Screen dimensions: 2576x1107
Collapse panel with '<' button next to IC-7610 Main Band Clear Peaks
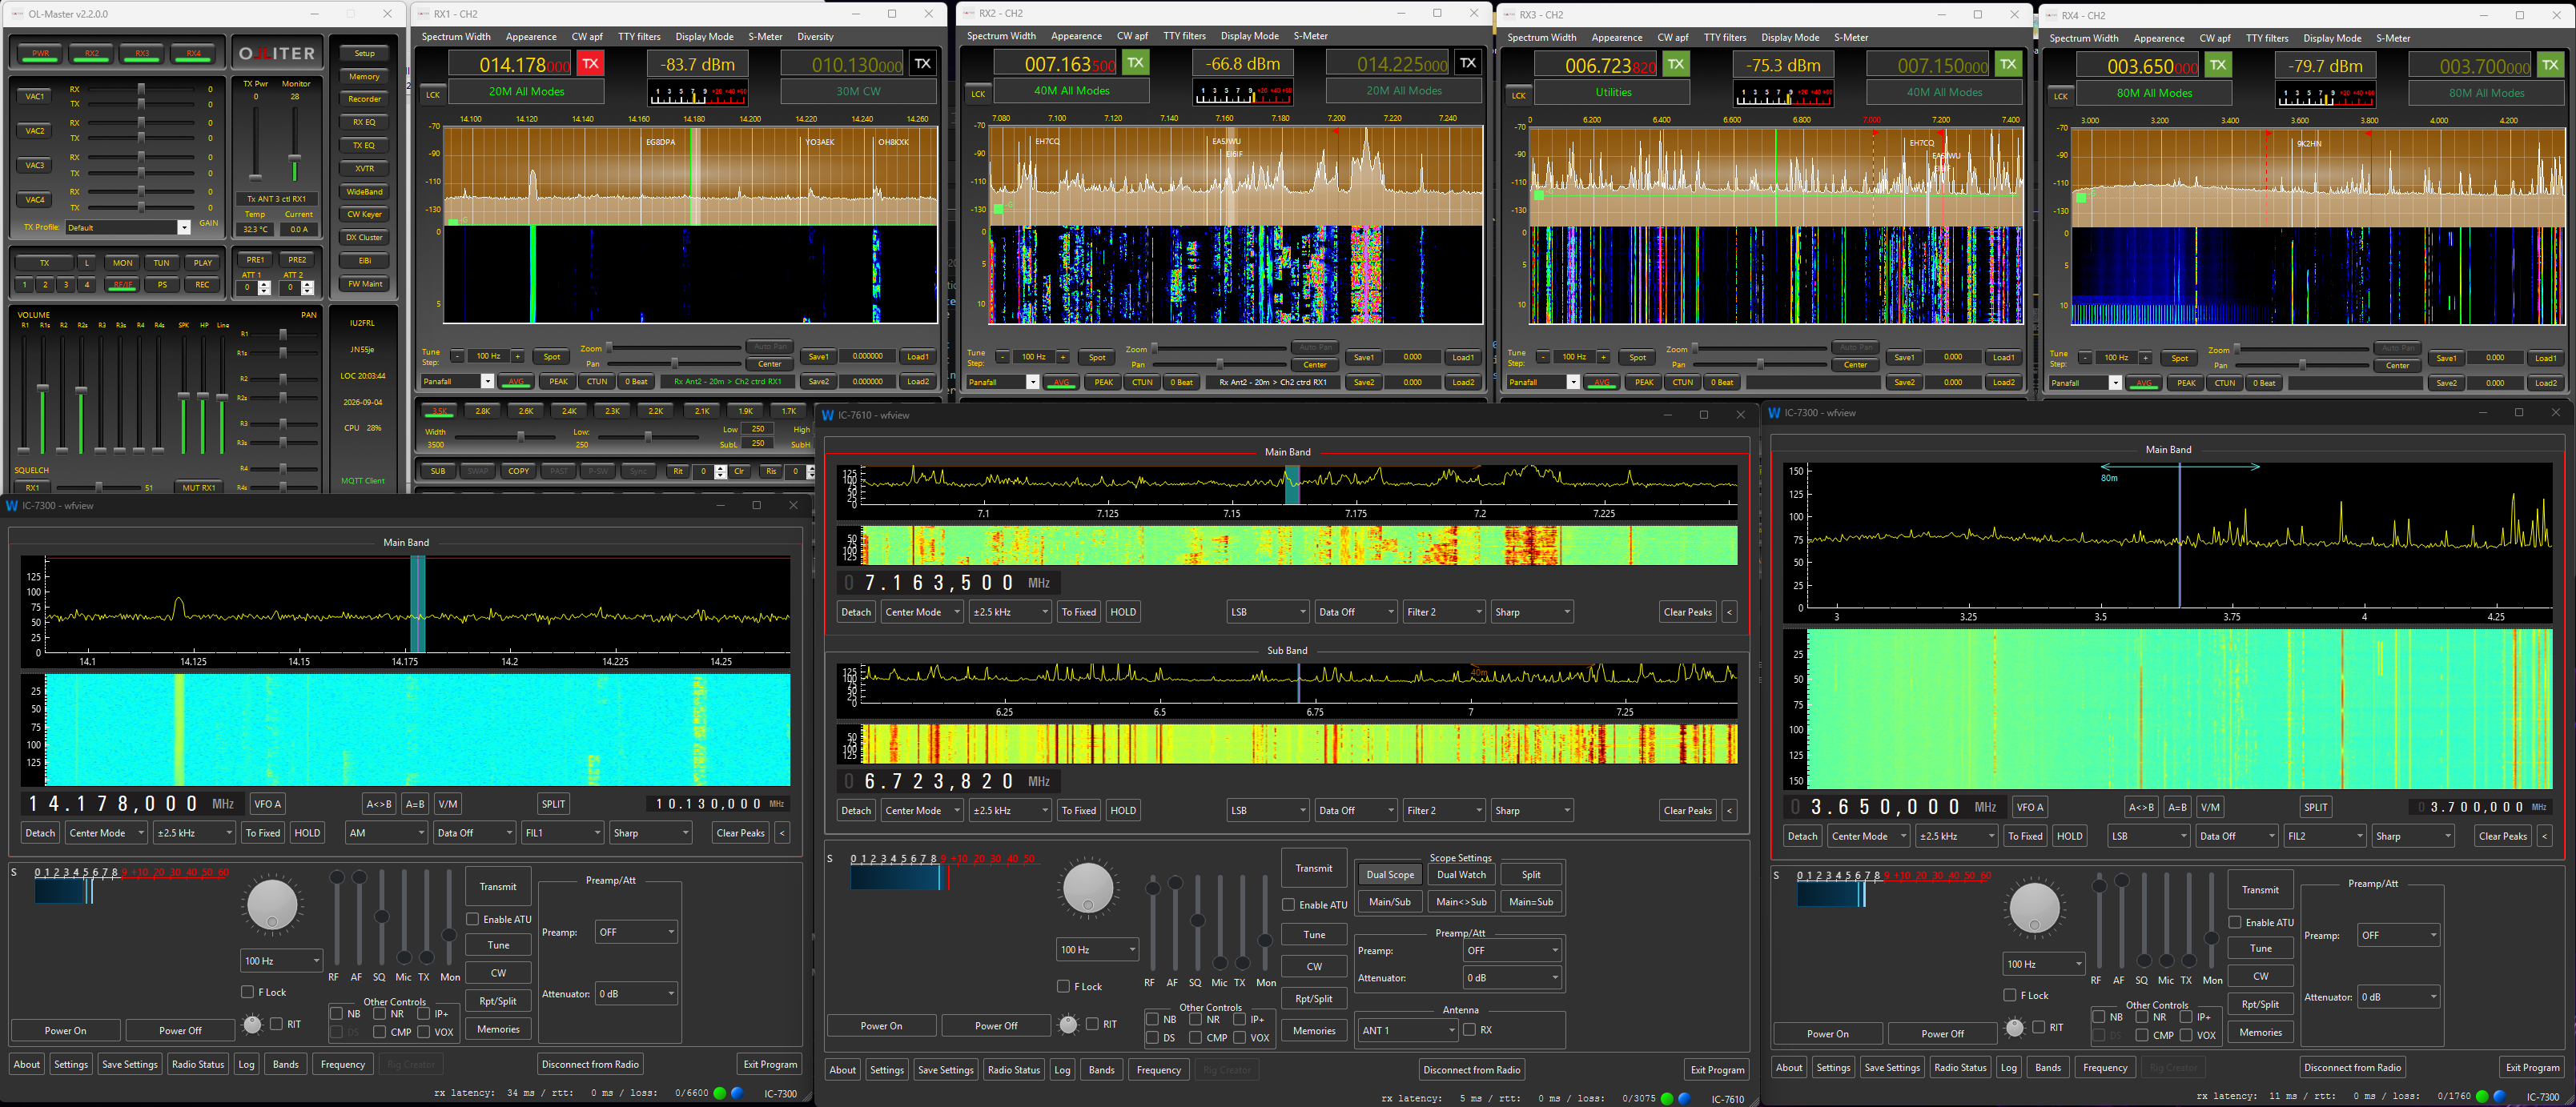pos(1729,612)
